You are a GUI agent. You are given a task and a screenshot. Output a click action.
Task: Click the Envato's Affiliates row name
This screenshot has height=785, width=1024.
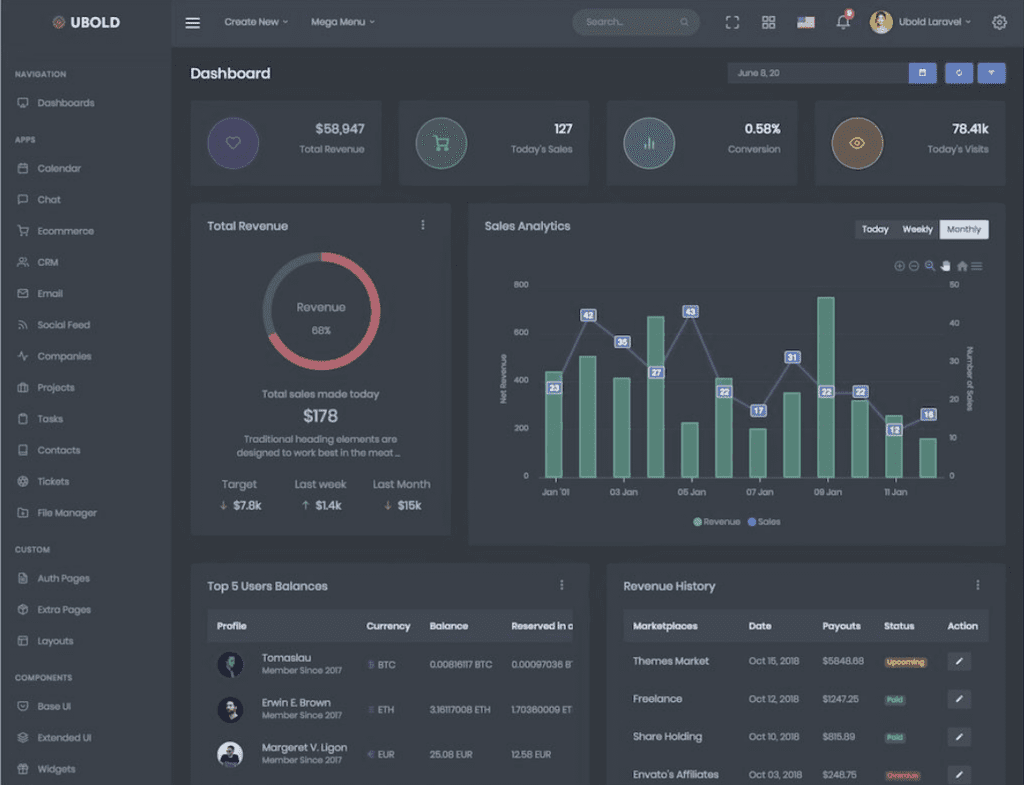[x=675, y=775]
